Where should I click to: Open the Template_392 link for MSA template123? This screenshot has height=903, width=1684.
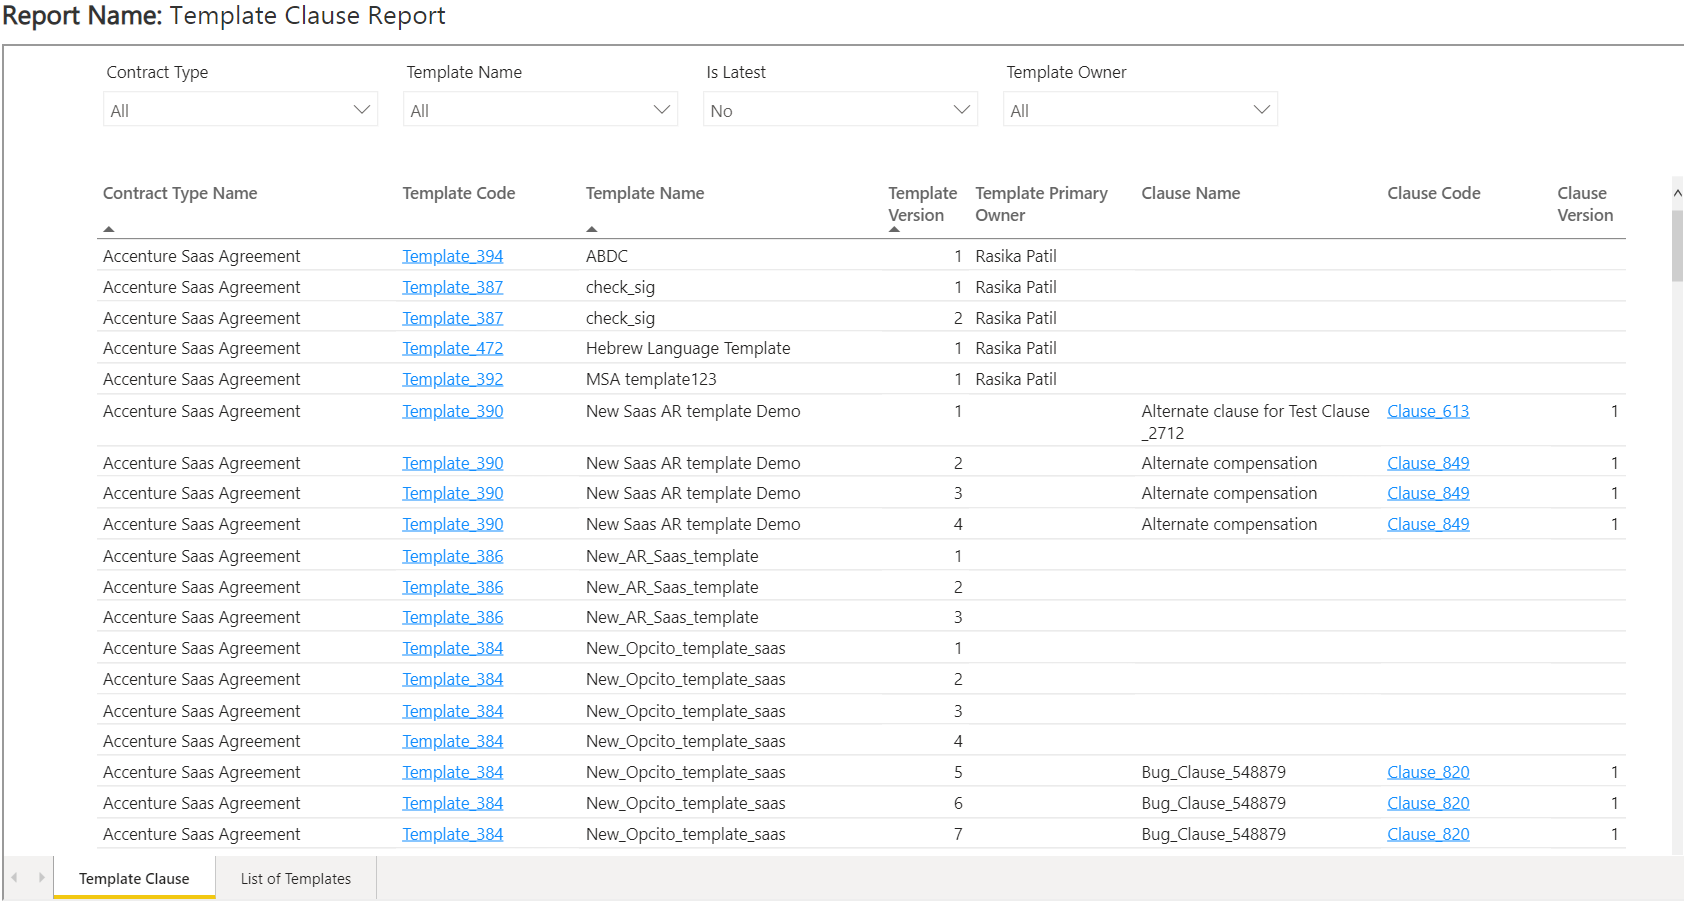coord(452,380)
